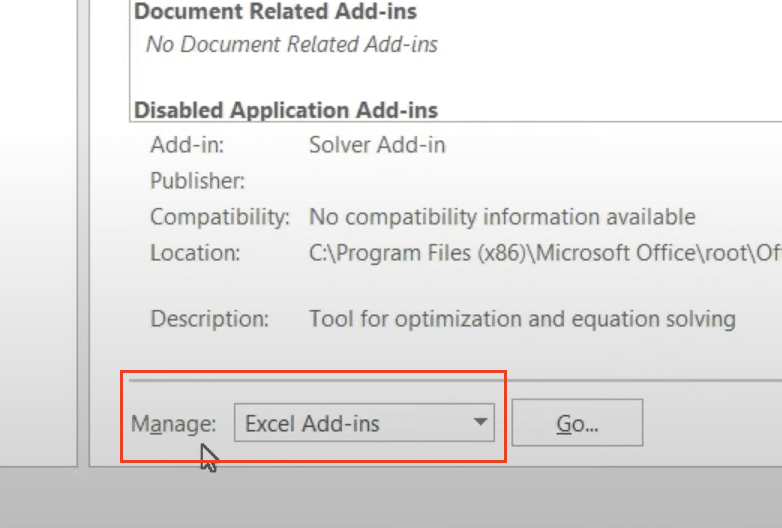Click the dimmed gray area below the dialog
Screen dimensions: 782x528
point(391,498)
